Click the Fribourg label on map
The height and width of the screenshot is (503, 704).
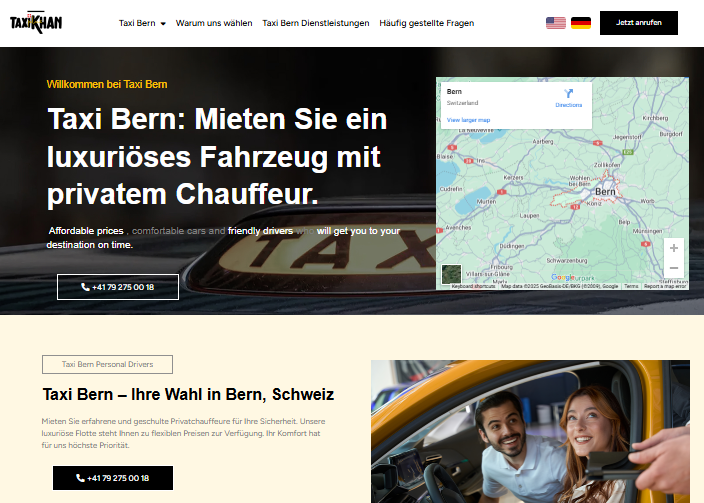(x=501, y=267)
